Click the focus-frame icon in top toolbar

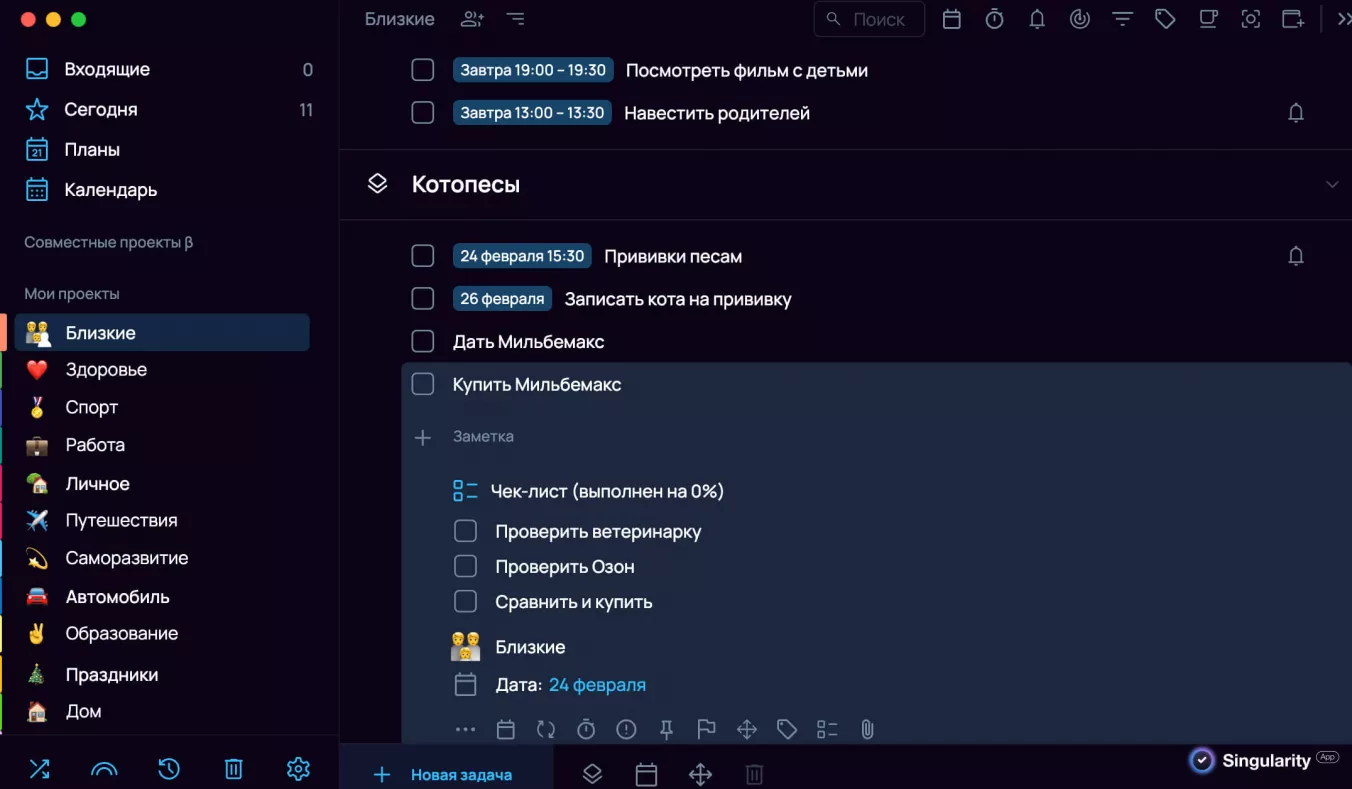(x=1250, y=19)
